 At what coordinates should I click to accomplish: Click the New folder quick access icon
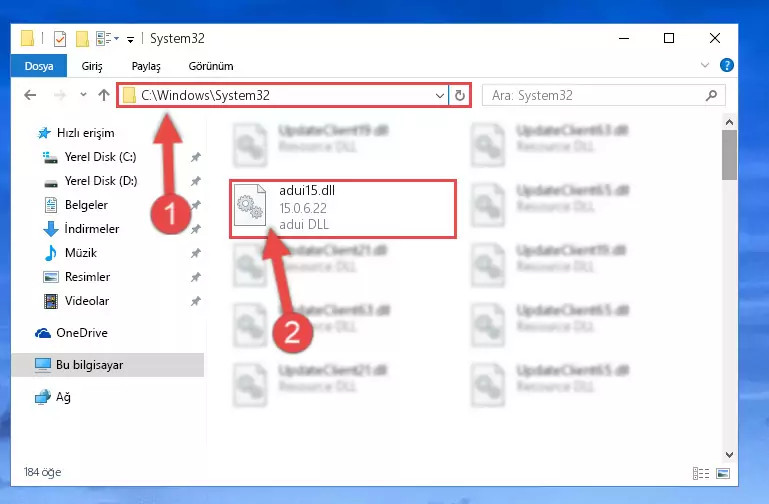click(x=82, y=38)
